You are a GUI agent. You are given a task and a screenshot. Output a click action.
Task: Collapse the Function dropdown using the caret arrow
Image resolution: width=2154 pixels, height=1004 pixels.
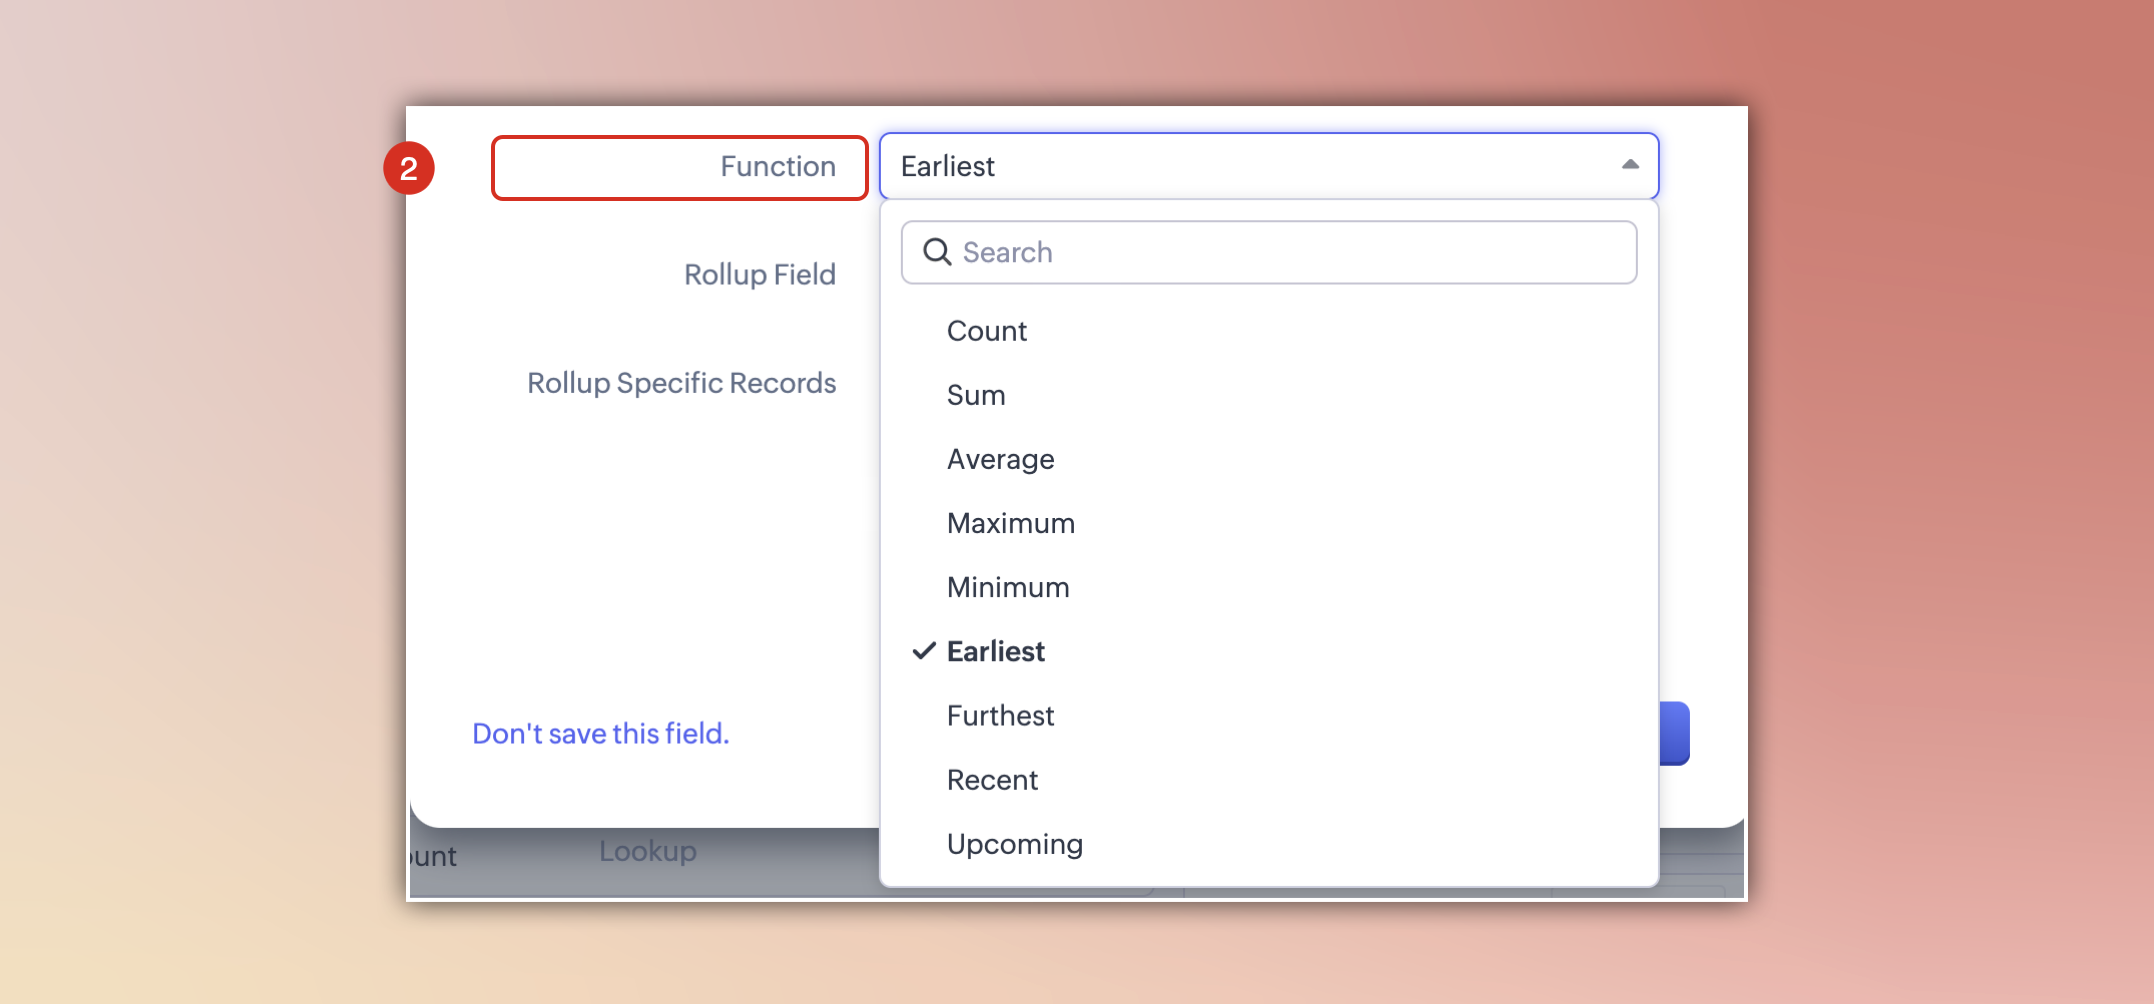tap(1630, 165)
